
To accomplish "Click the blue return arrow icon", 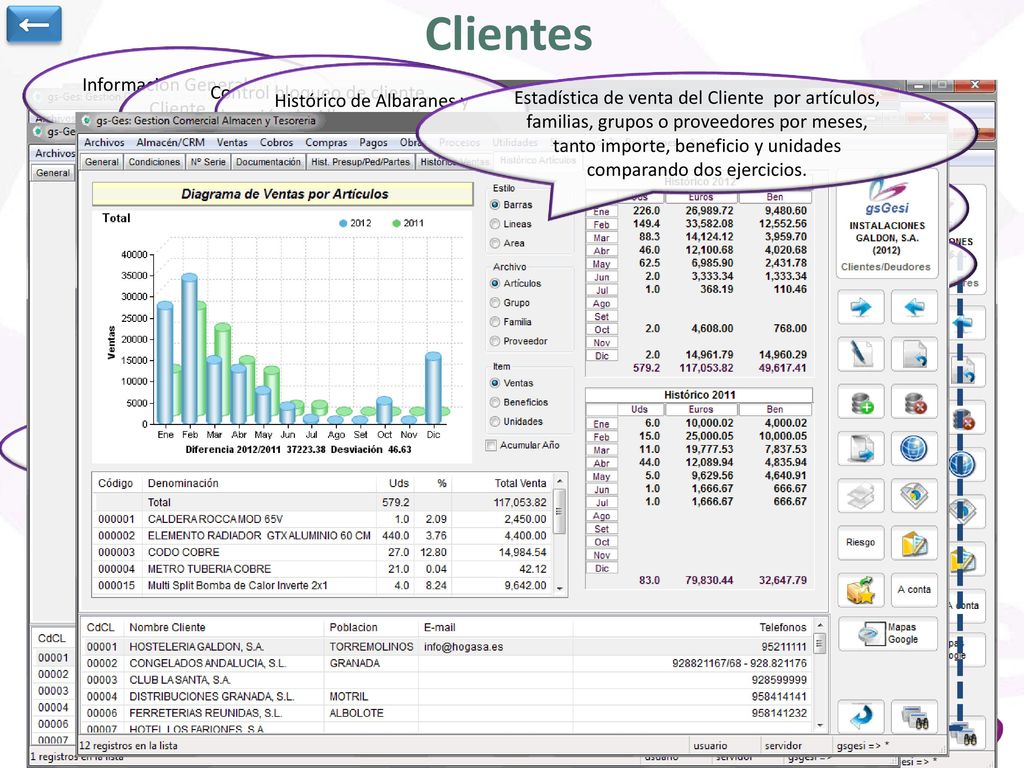I will click(861, 717).
